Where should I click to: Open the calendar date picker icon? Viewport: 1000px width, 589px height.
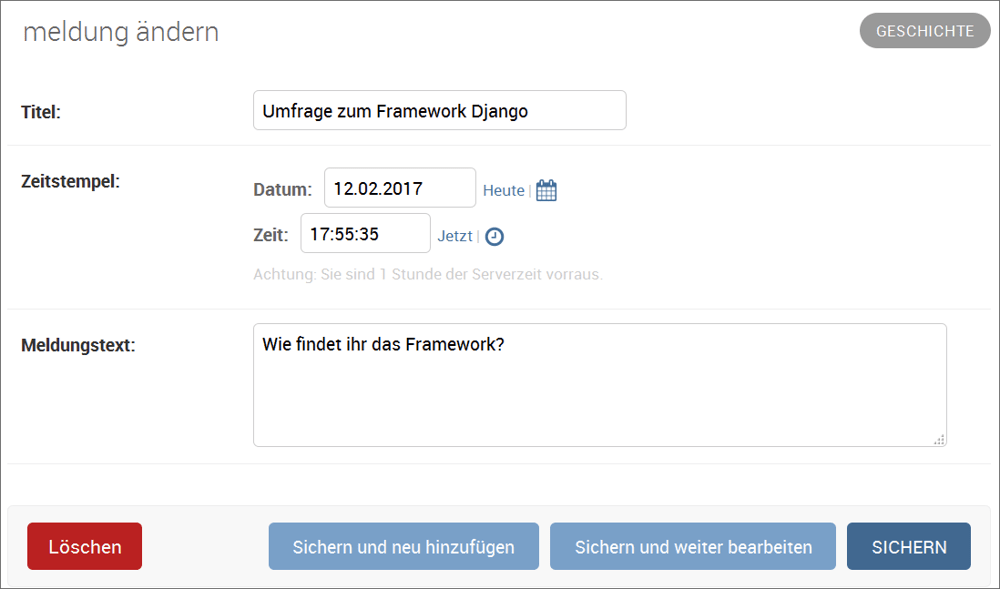click(x=546, y=190)
